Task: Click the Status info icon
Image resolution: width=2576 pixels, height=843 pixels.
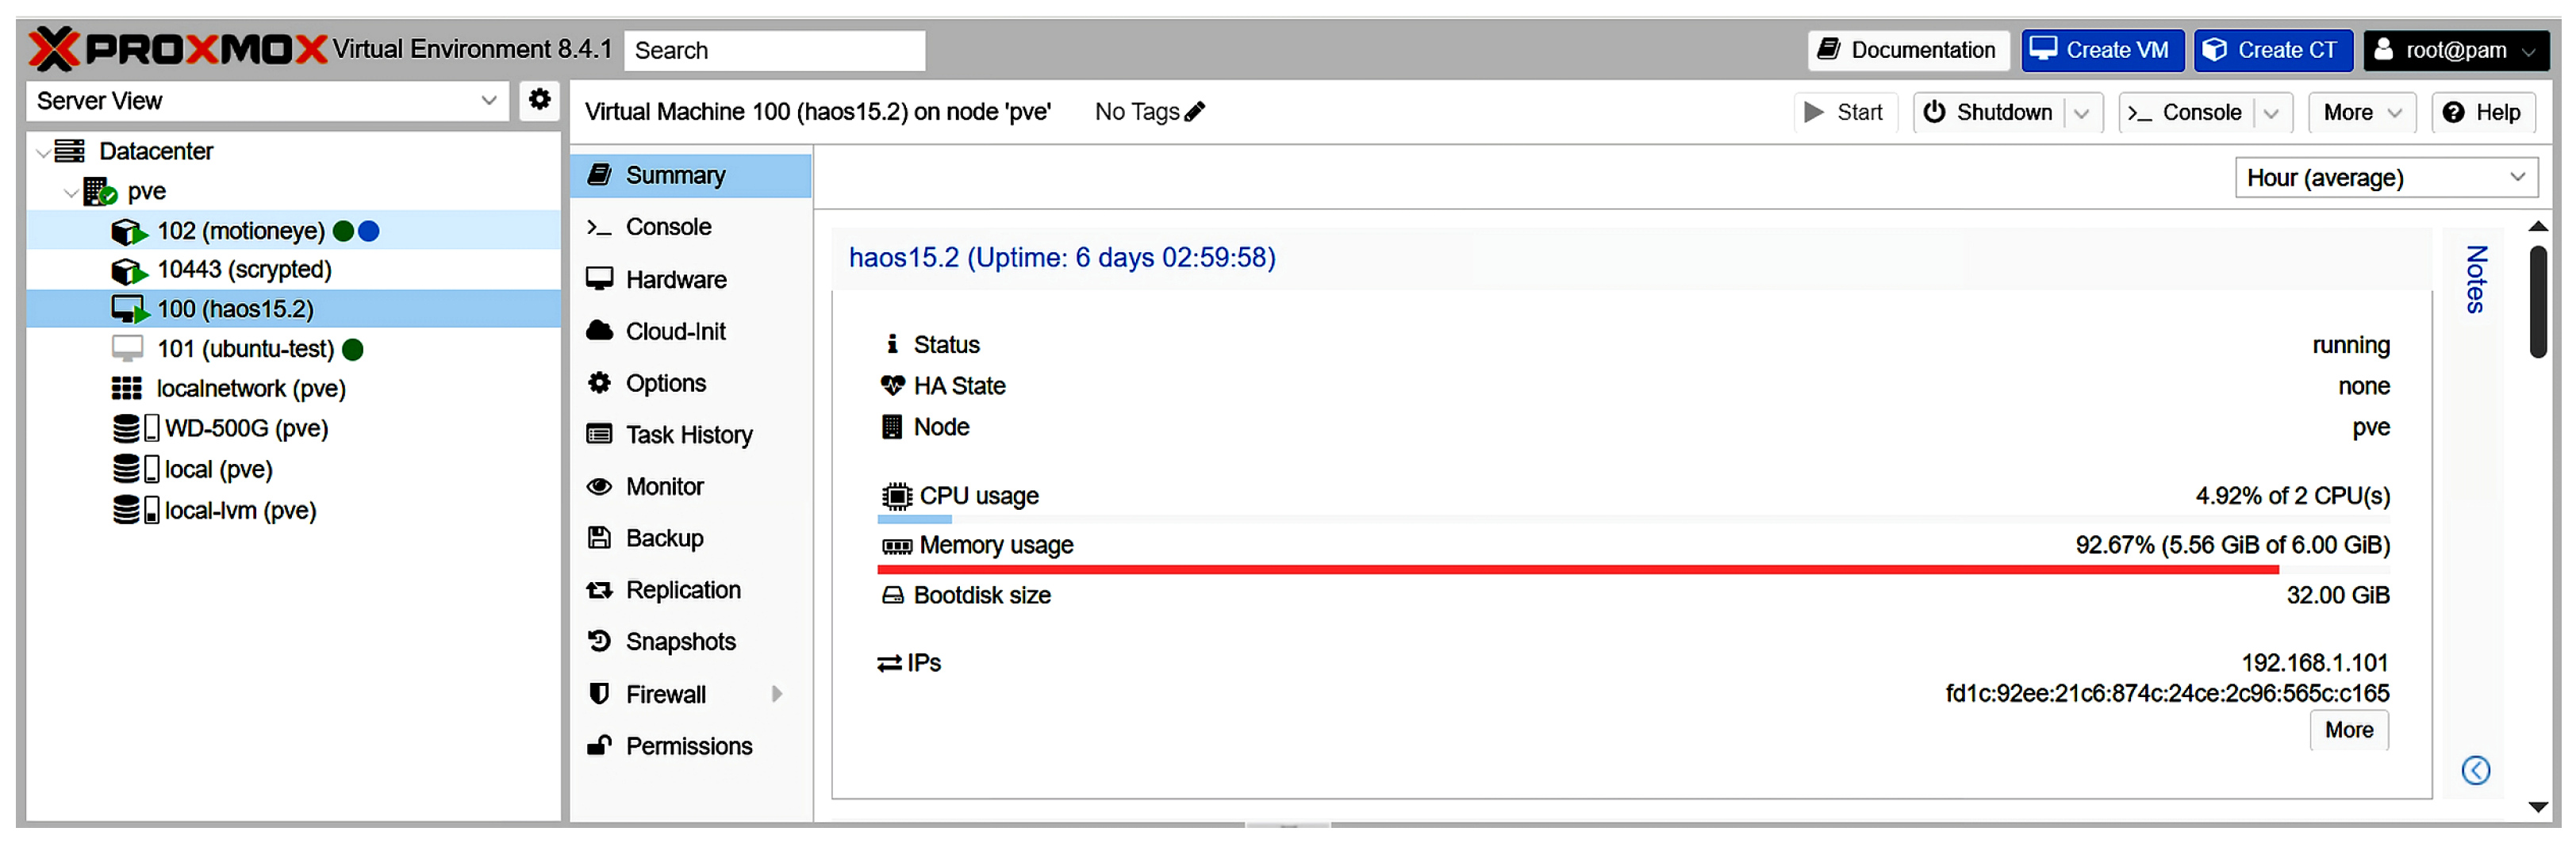Action: [x=892, y=344]
